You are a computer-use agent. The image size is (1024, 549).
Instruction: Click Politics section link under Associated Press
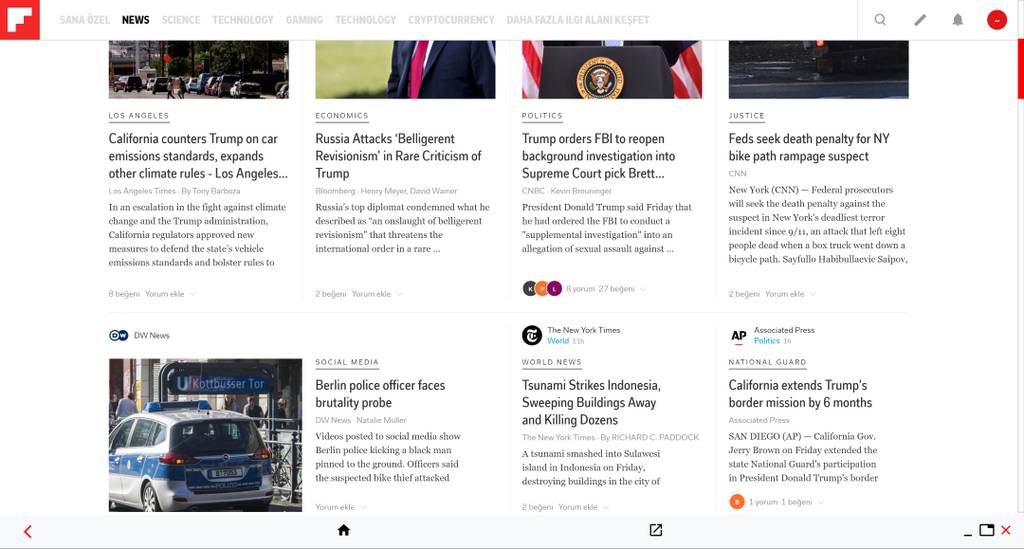(767, 341)
